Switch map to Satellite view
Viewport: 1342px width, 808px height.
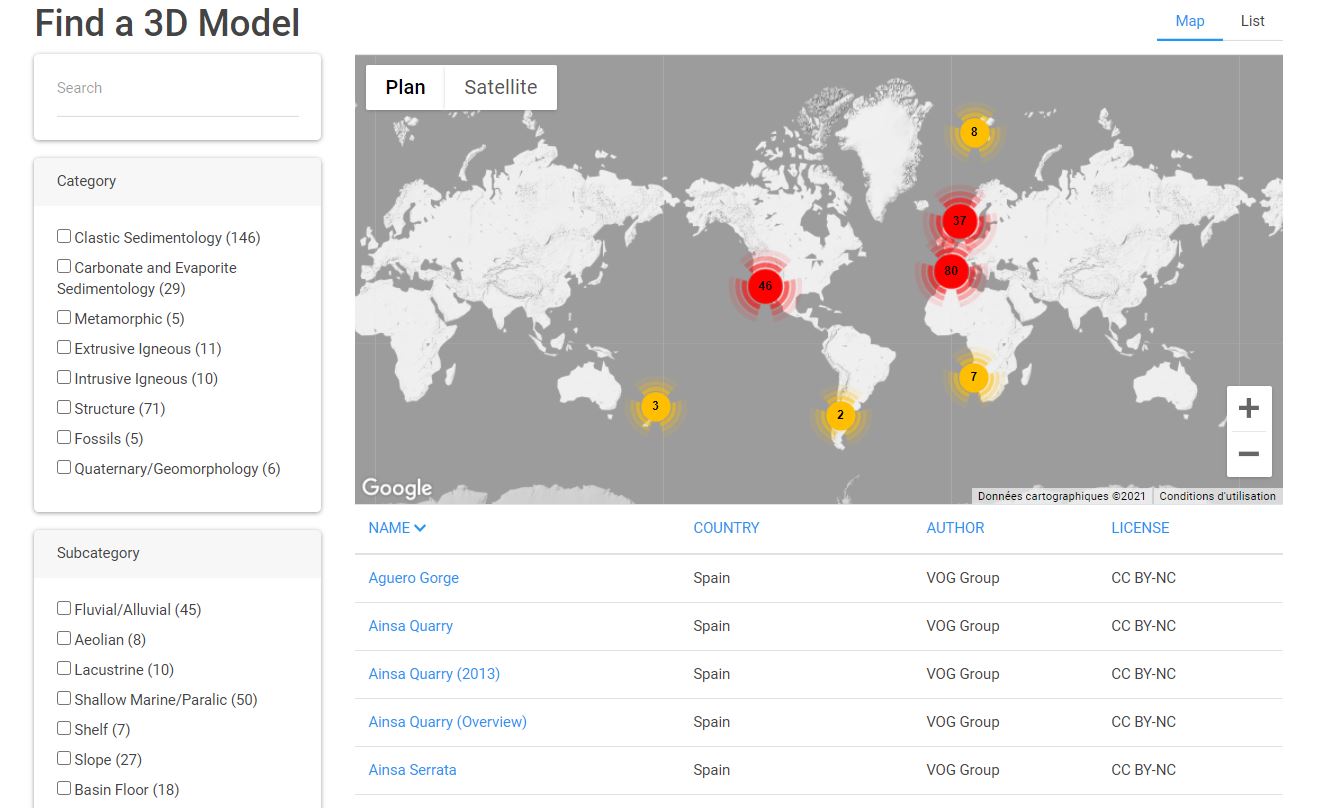[x=500, y=87]
